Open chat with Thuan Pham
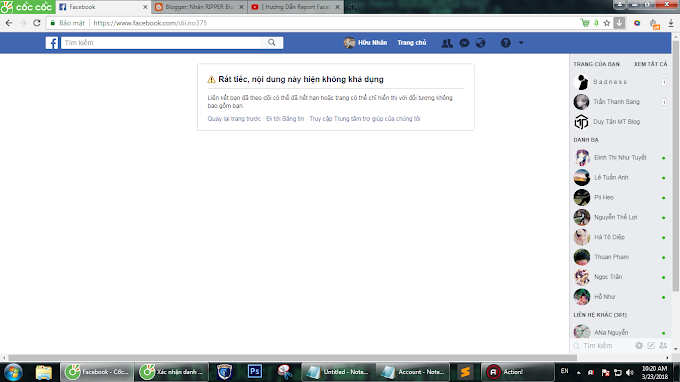The height and width of the screenshot is (382, 680). pos(620,258)
